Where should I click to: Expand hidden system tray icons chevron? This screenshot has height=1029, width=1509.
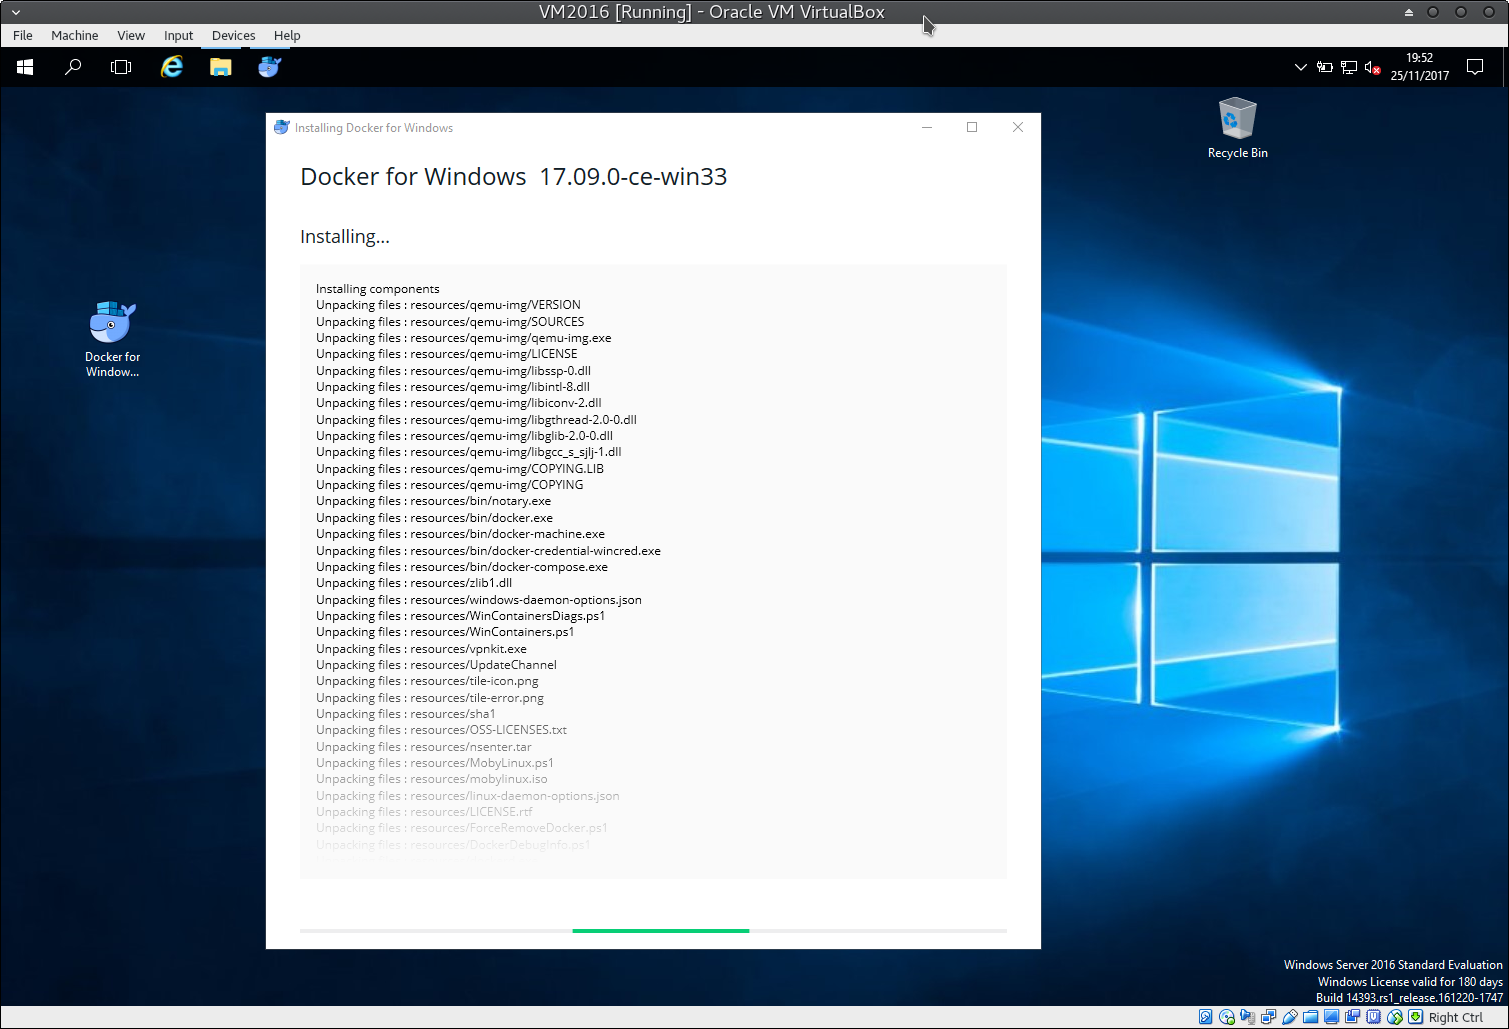(x=1300, y=67)
